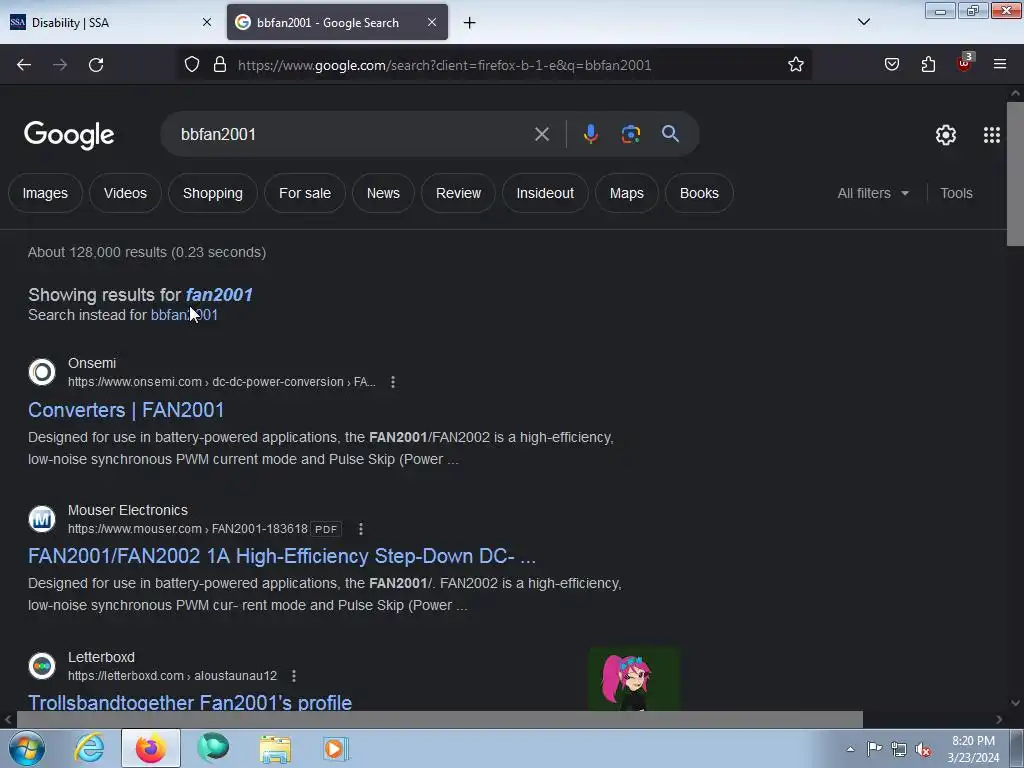Open the Windows Start menu
Screen dimensions: 1024x768
click(x=27, y=748)
